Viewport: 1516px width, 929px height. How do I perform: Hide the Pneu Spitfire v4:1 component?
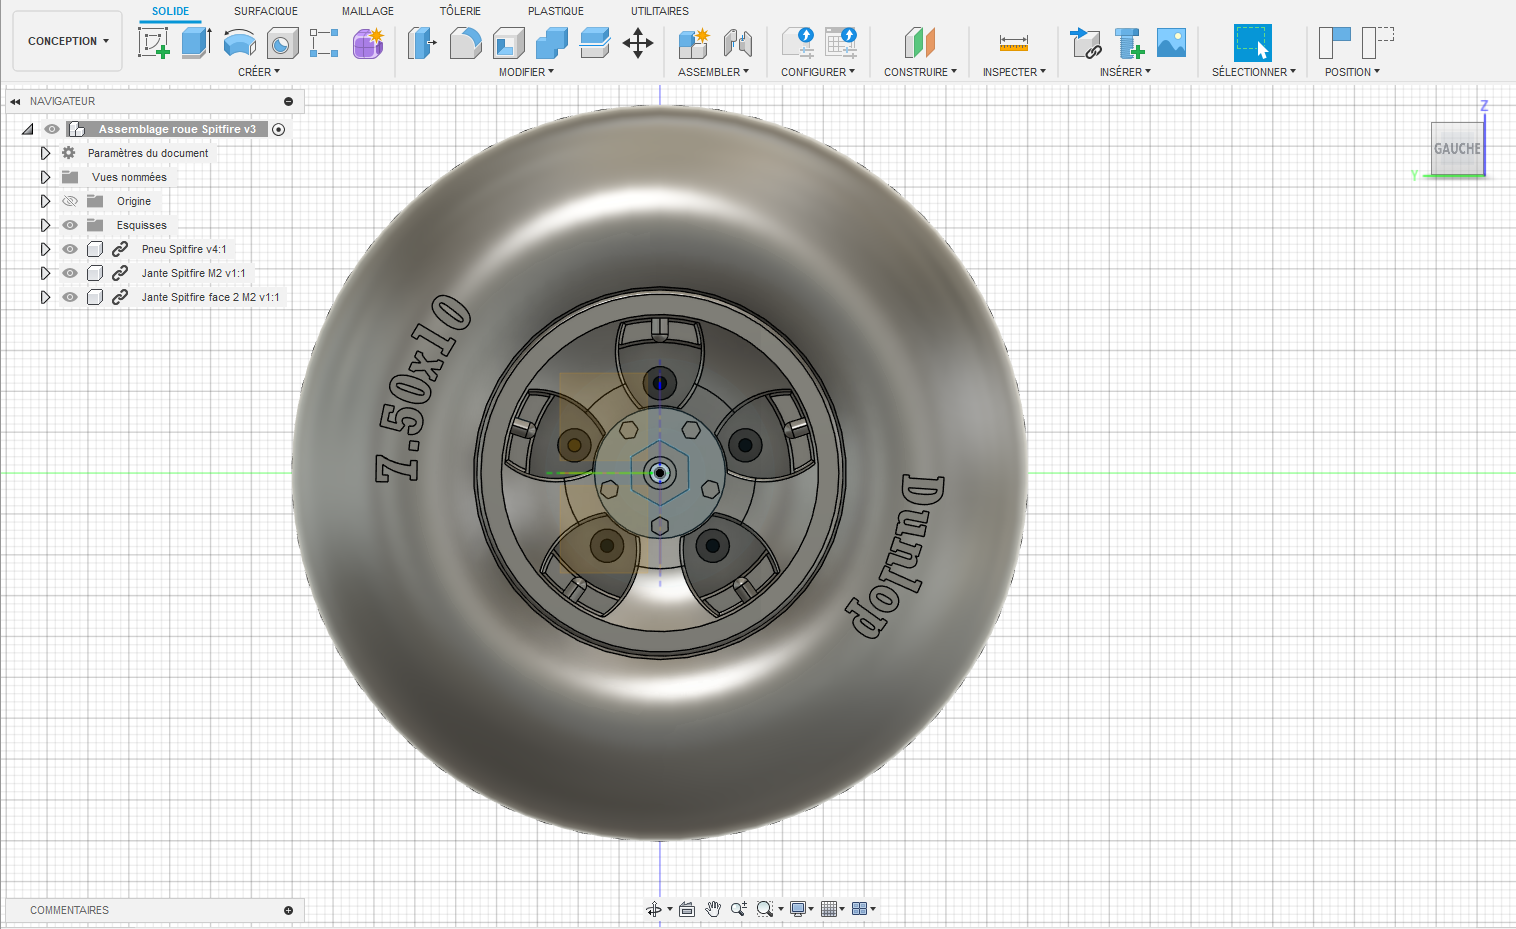coord(70,249)
